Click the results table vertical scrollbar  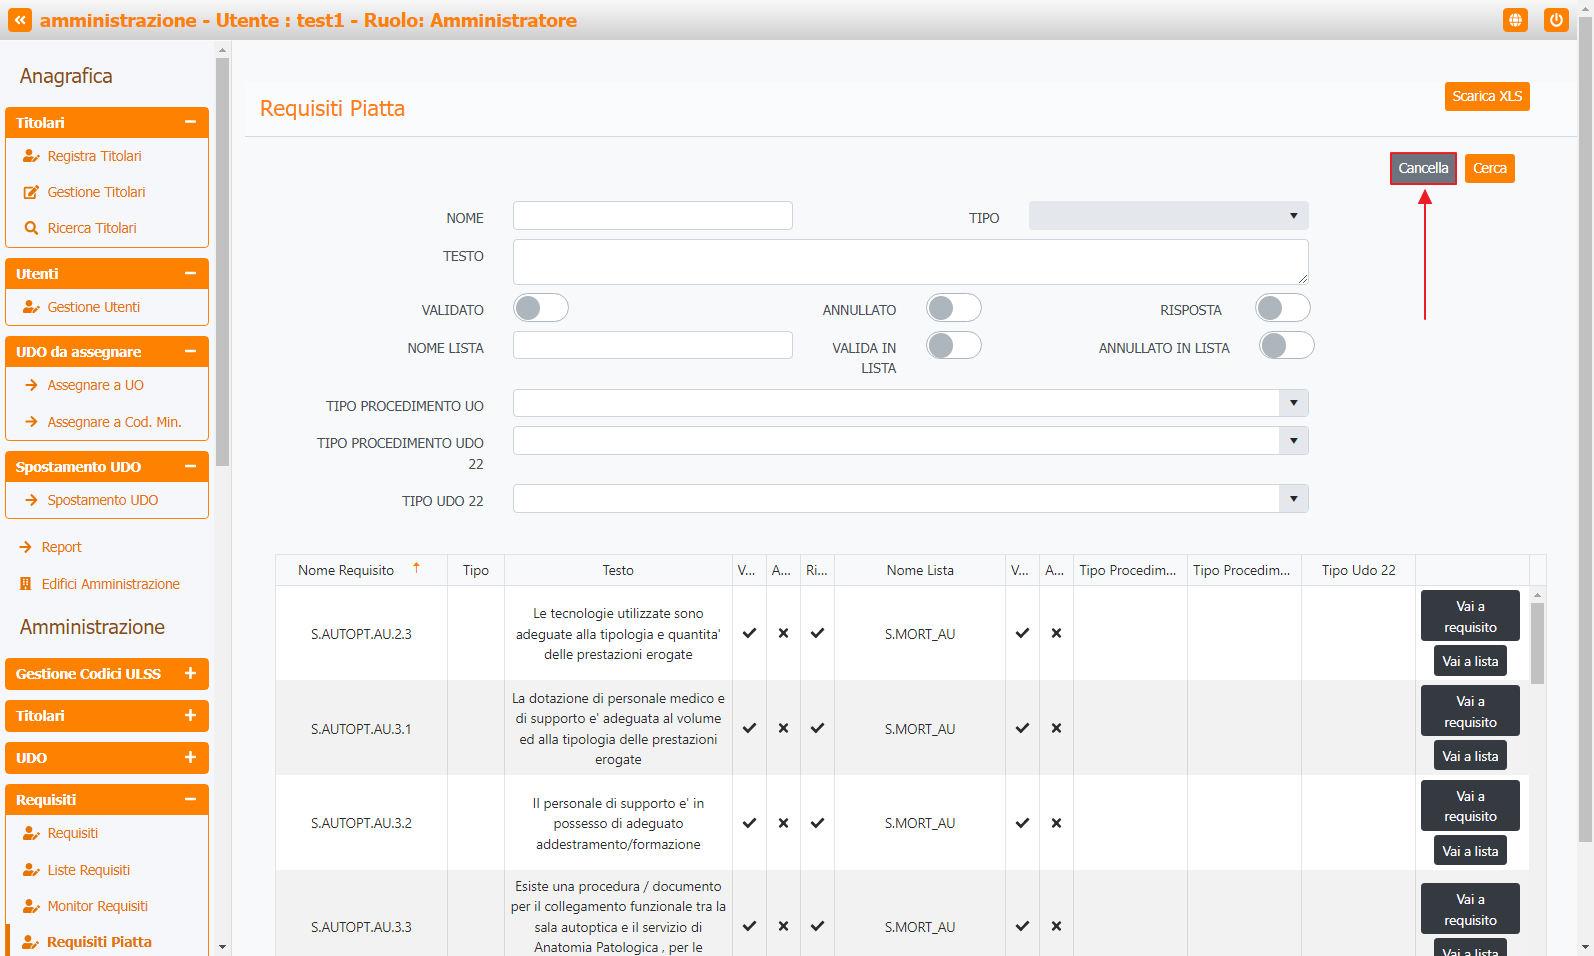tap(1537, 642)
